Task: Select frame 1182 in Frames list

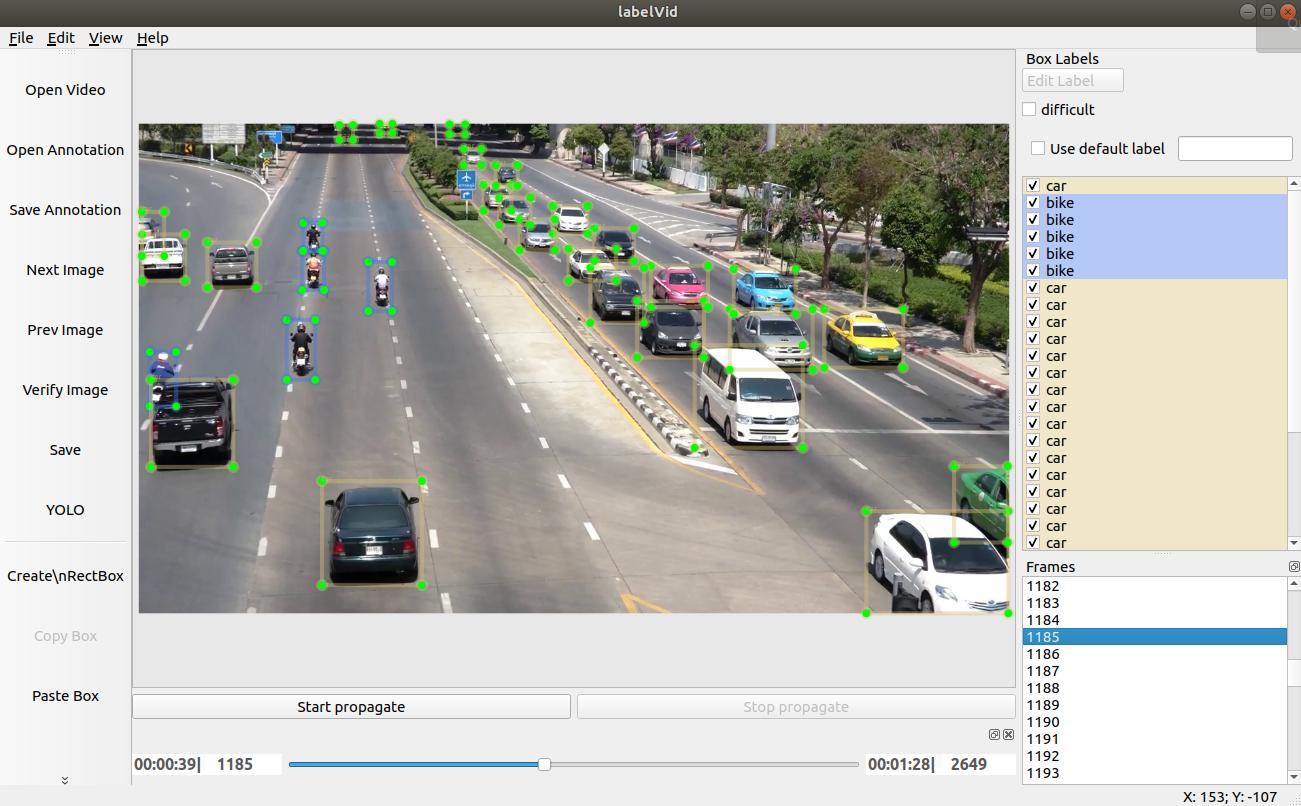Action: [x=1154, y=586]
